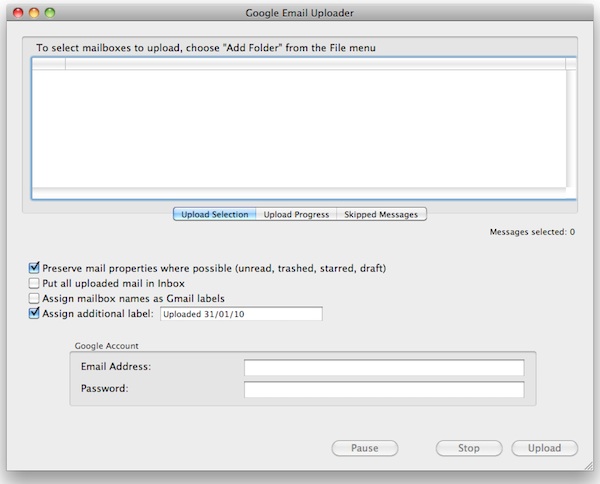Click into the Password field
The width and height of the screenshot is (600, 484).
click(384, 389)
